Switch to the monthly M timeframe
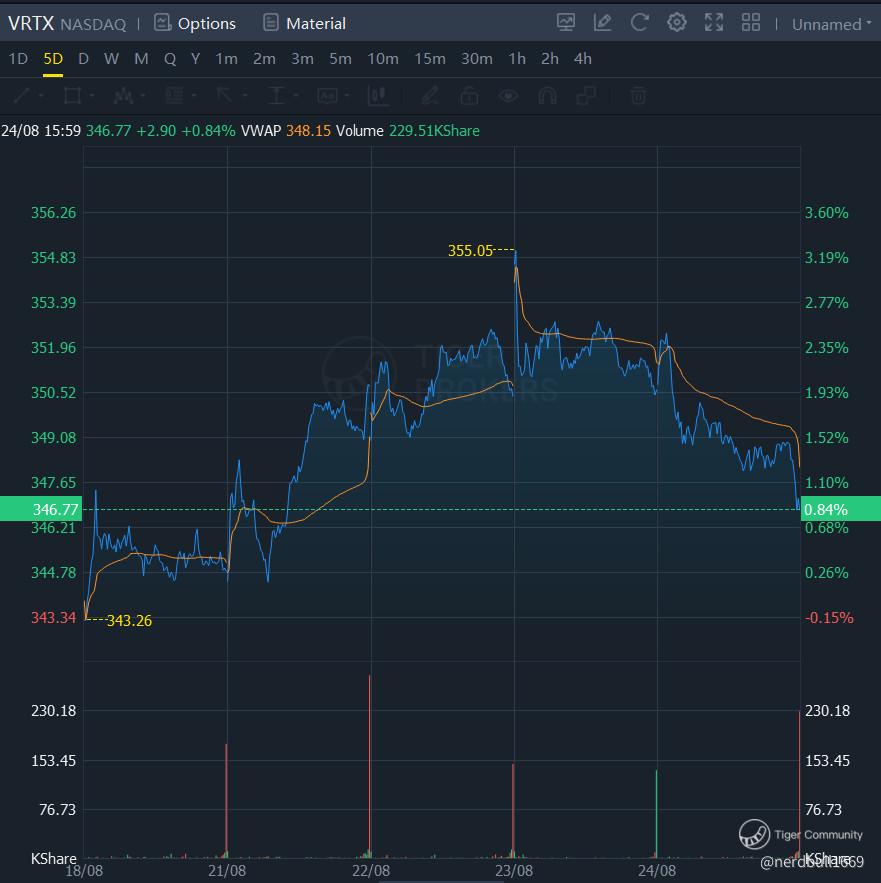The width and height of the screenshot is (881, 883). 141,59
